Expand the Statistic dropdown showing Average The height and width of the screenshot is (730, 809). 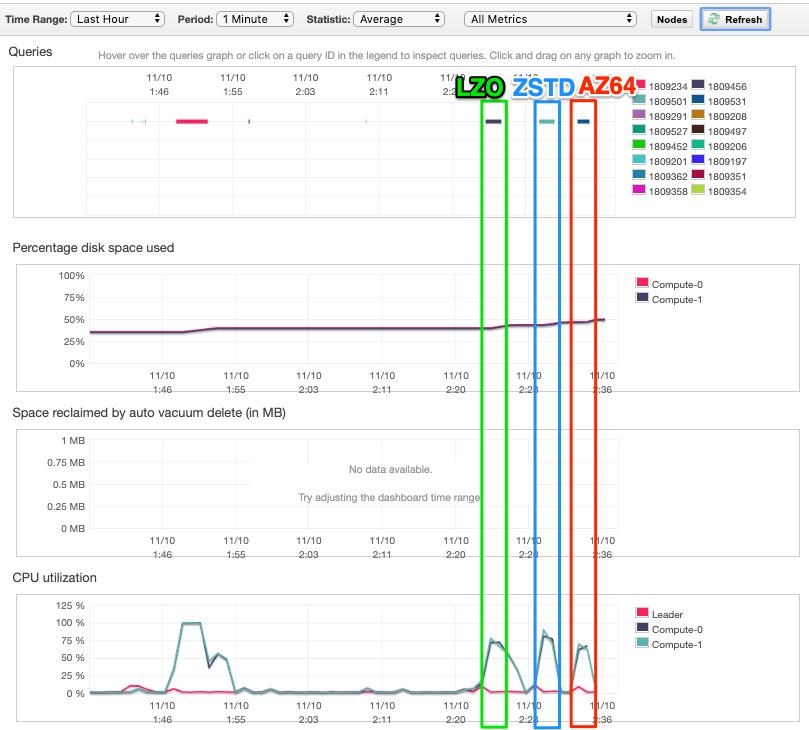[398, 19]
